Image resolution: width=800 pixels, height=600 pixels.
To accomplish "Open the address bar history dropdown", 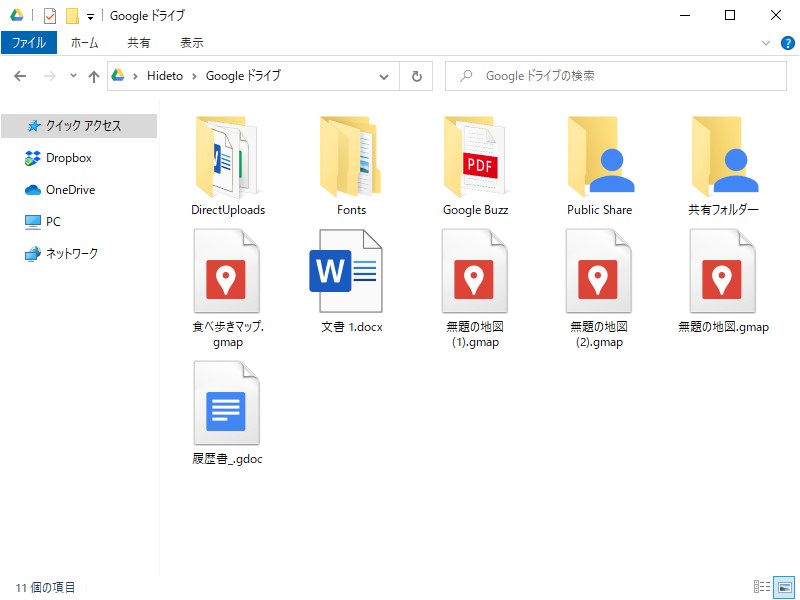I will coord(383,75).
